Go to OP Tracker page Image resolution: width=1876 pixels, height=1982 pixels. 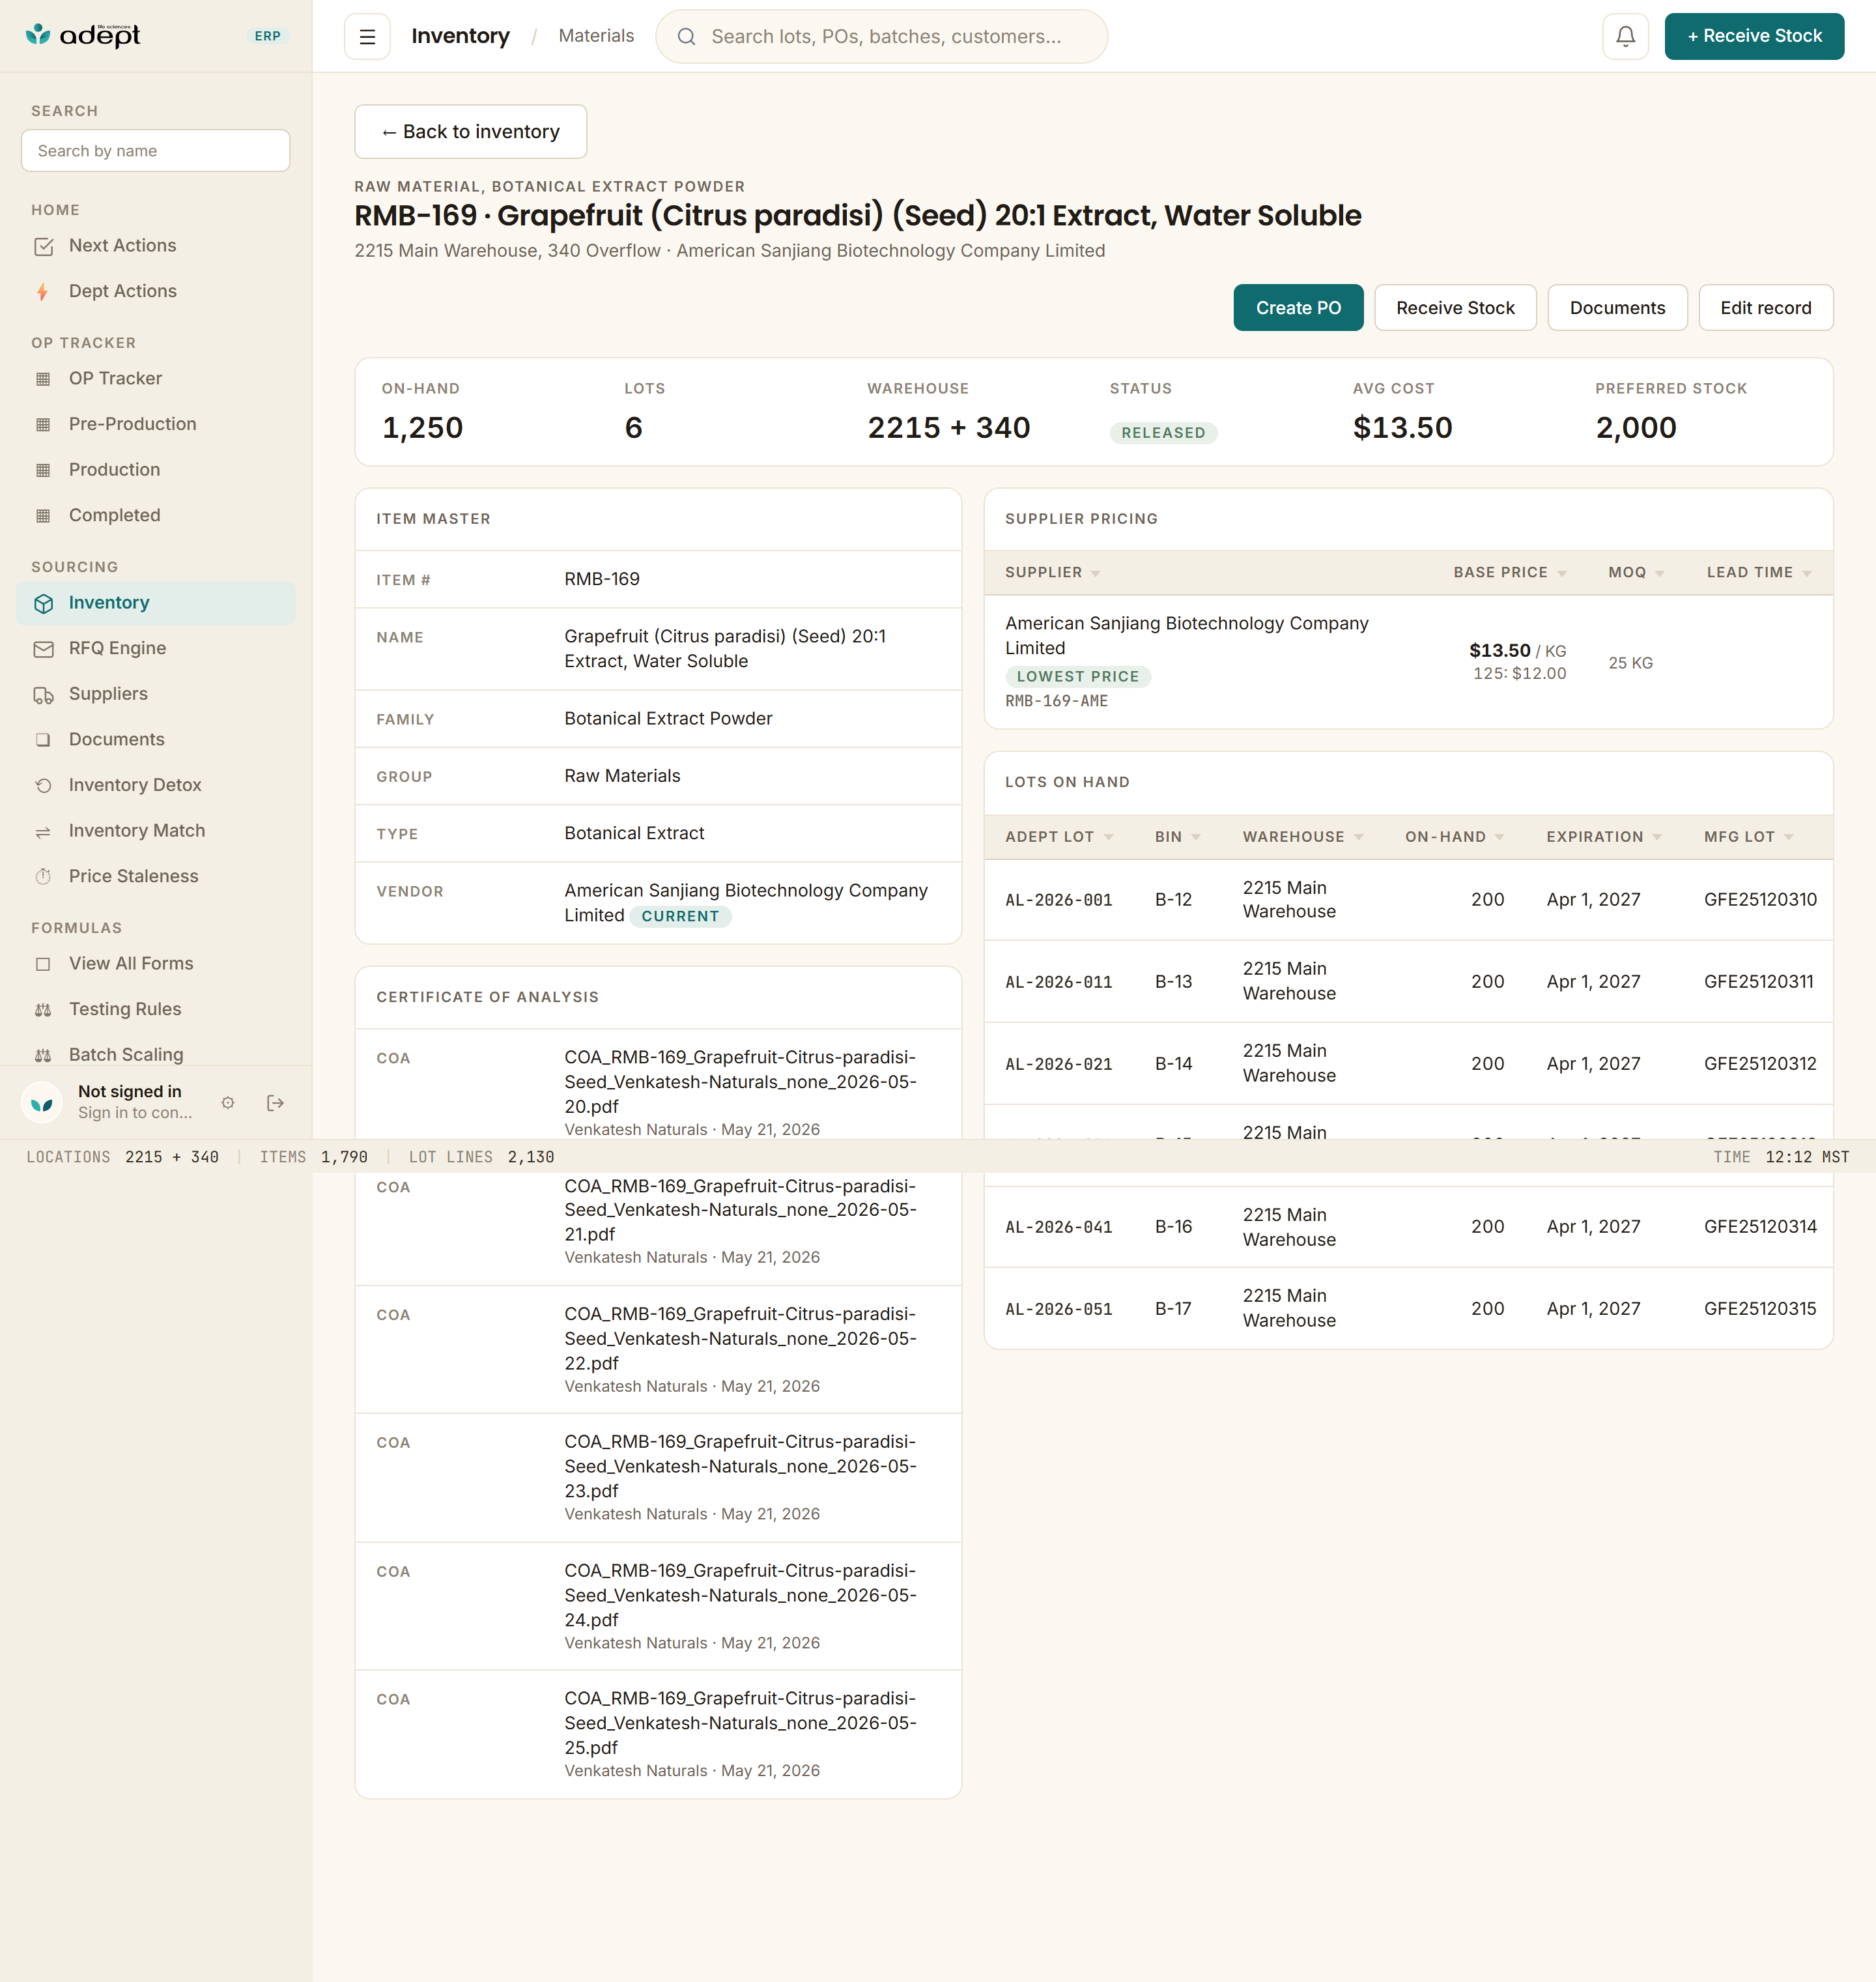[156, 379]
